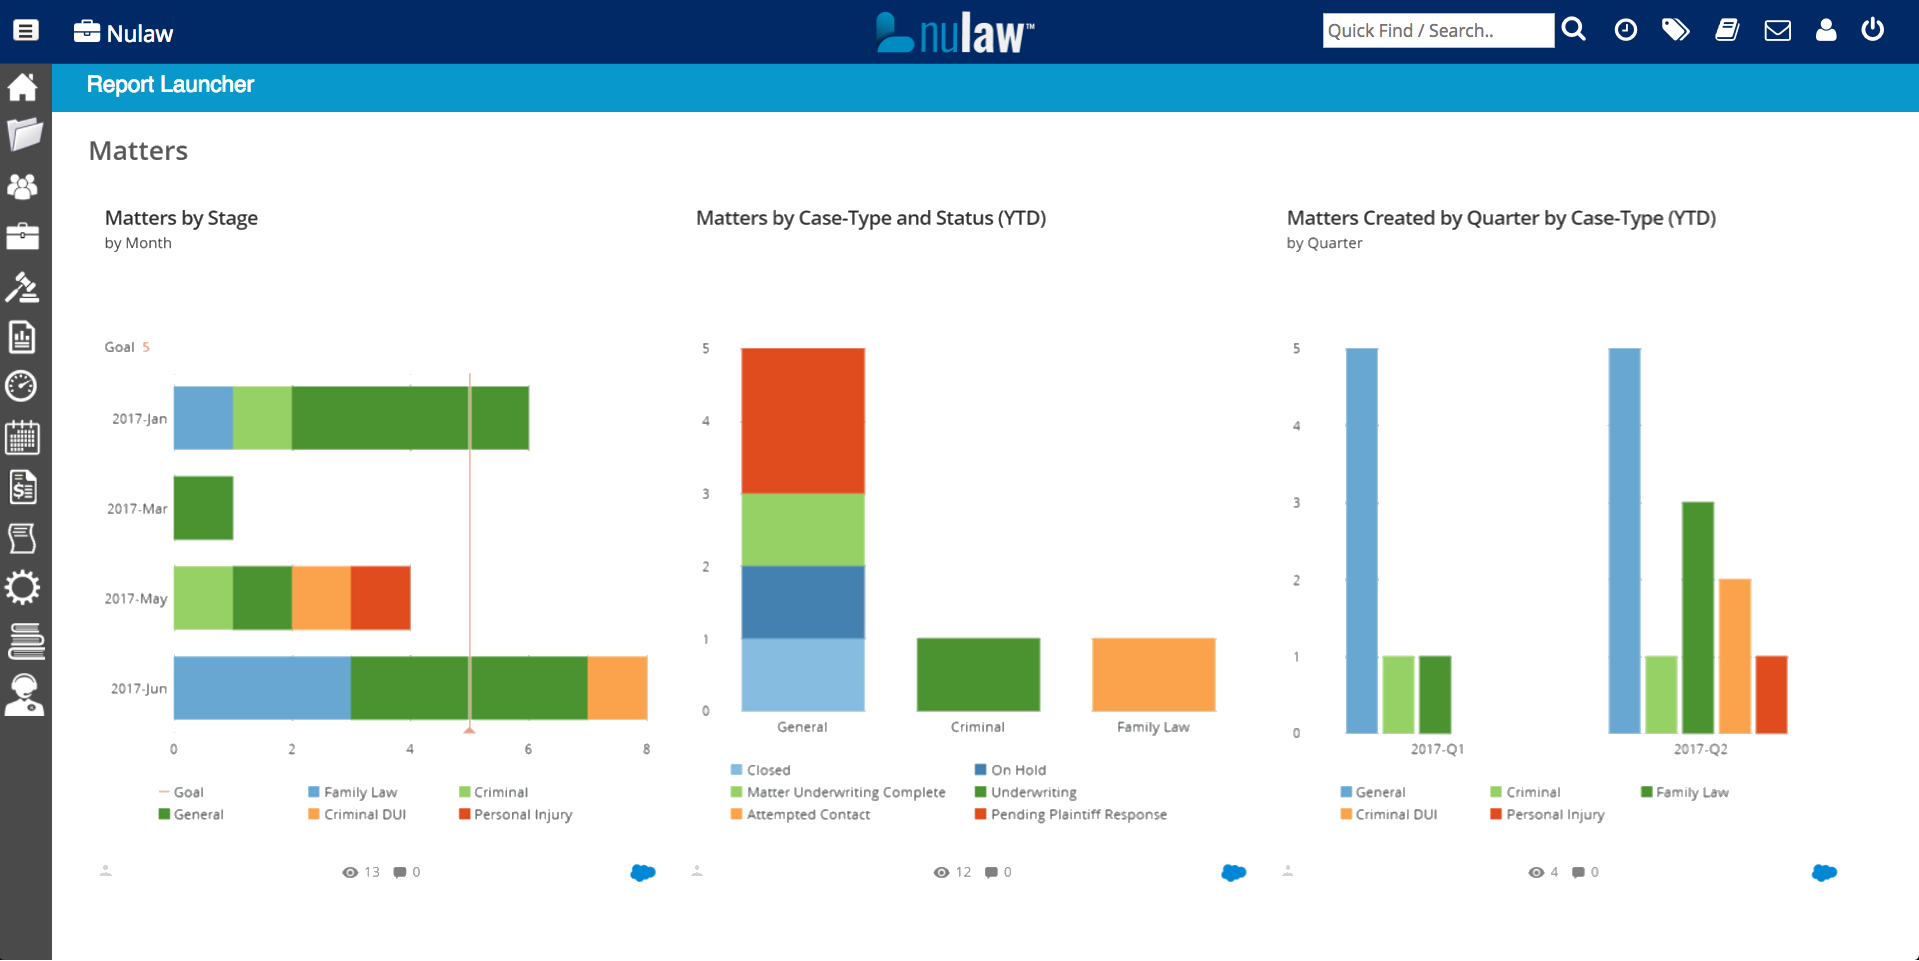Screen dimensions: 1919x961
Task: Click the gavel icon in sidebar
Action: click(x=23, y=287)
